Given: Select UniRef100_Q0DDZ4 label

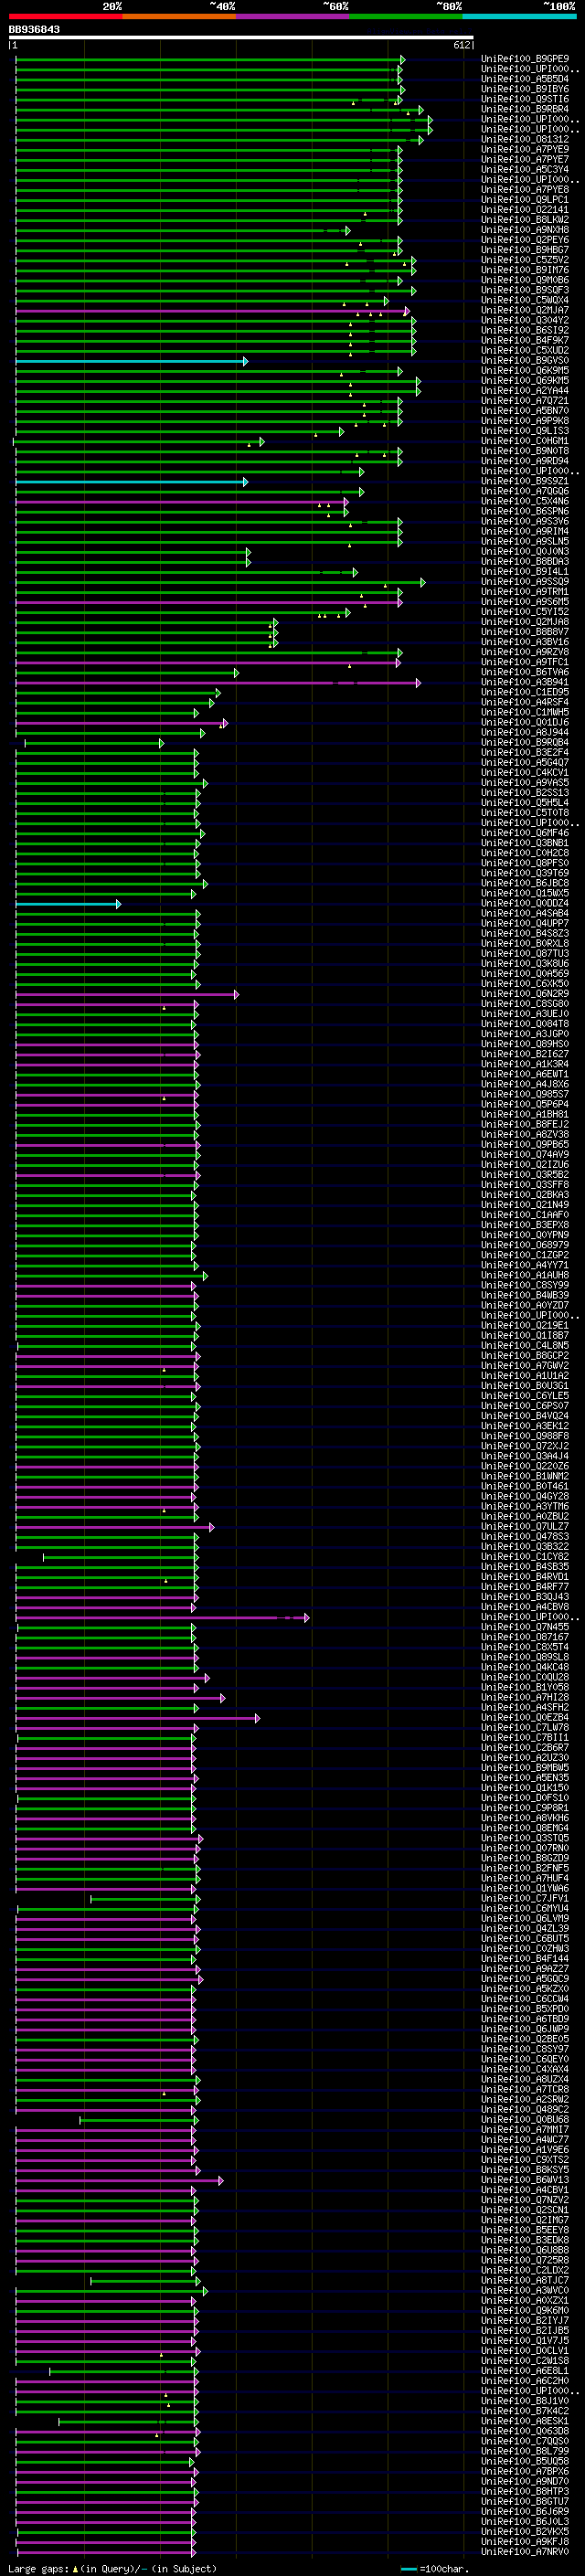Looking at the screenshot, I should coord(525,903).
